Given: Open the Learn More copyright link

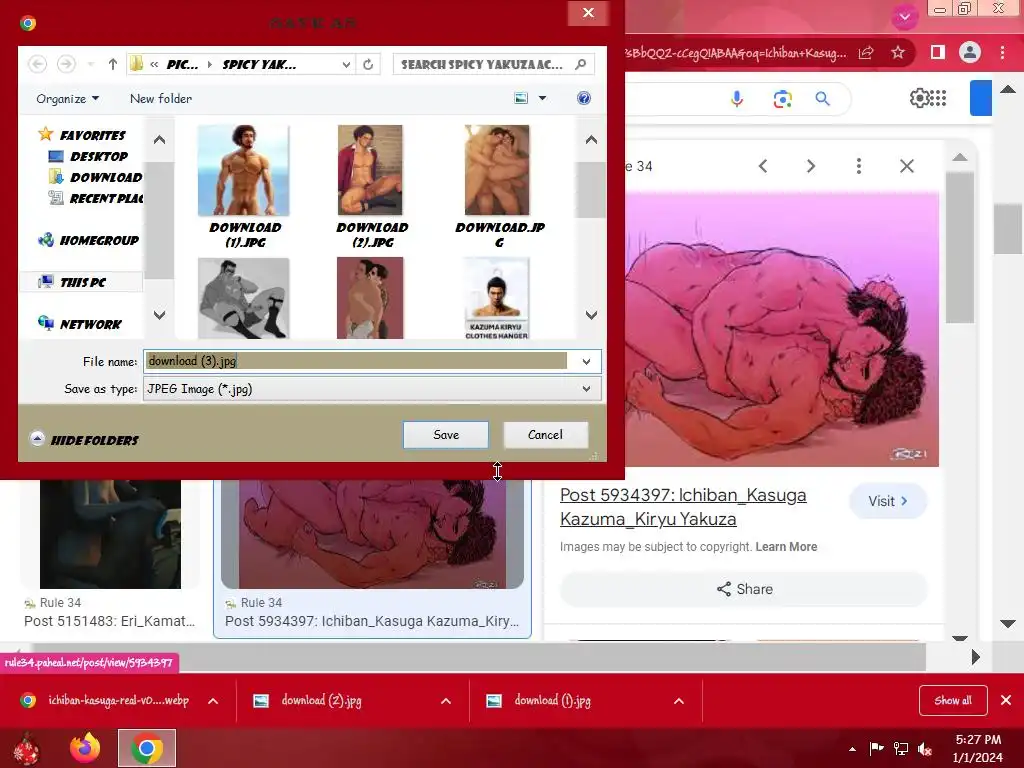Looking at the screenshot, I should coord(786,547).
